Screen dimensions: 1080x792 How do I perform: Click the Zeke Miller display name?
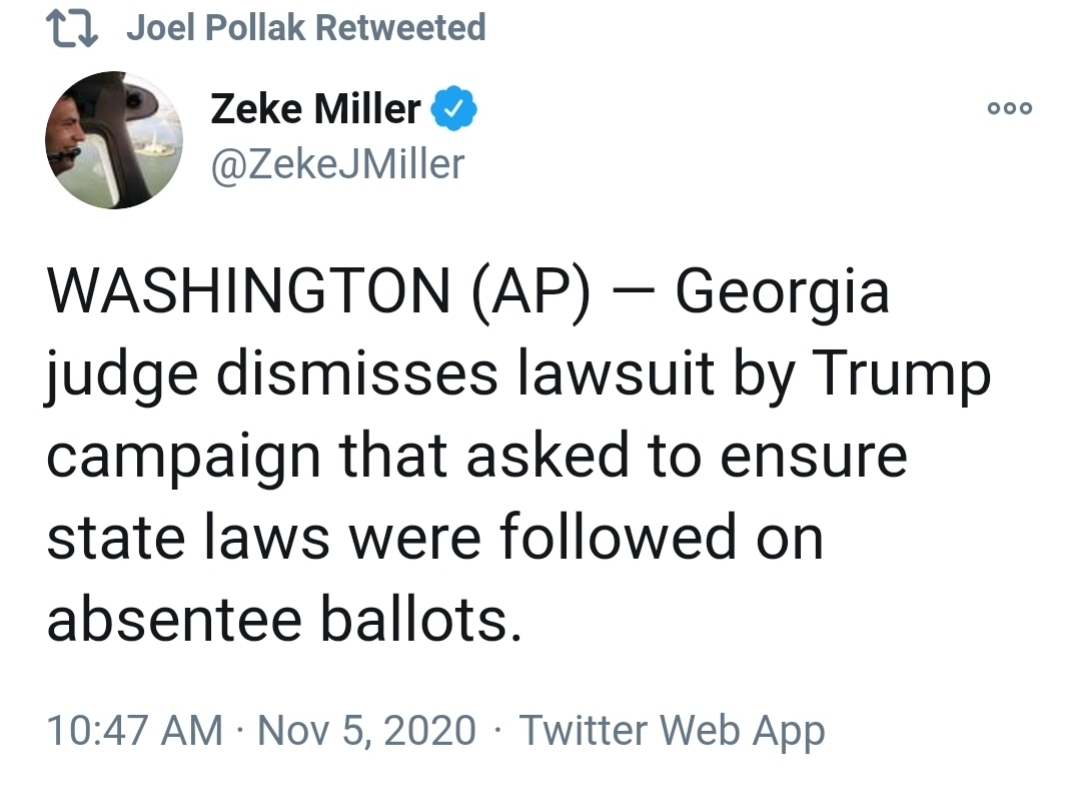tap(315, 109)
